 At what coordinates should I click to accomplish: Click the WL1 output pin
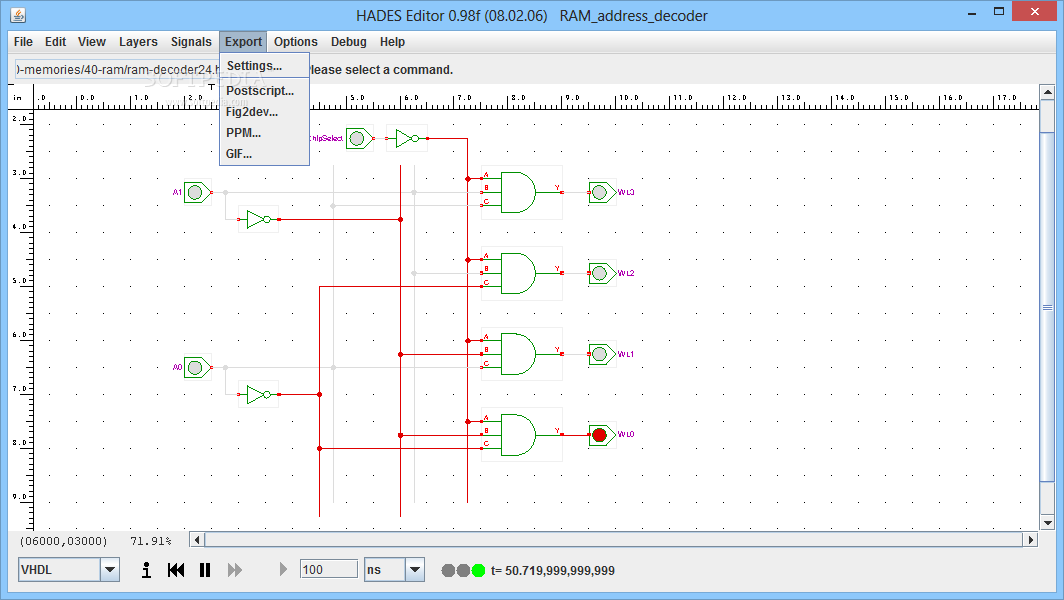coord(601,354)
